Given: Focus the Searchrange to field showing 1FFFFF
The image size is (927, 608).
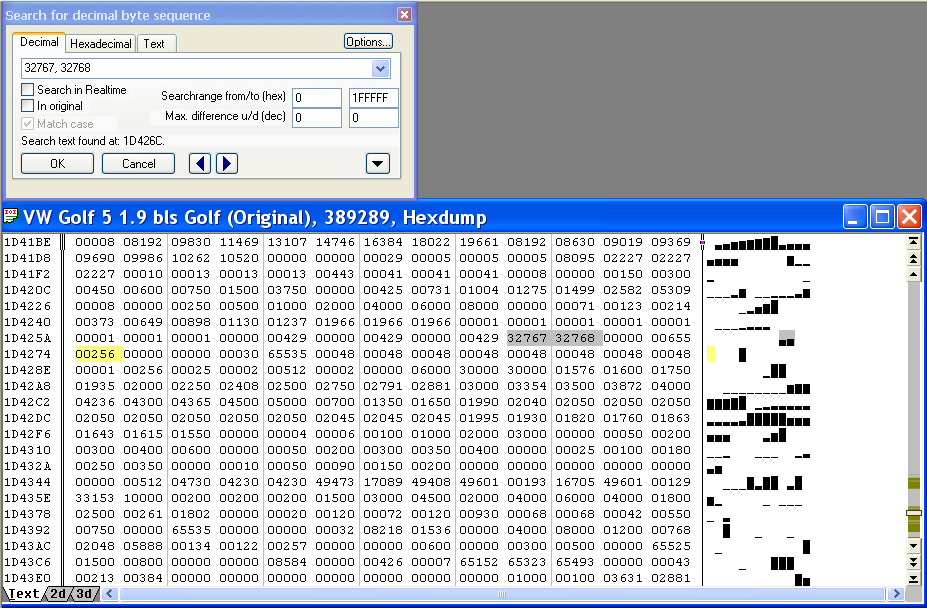Looking at the screenshot, I should click(374, 98).
